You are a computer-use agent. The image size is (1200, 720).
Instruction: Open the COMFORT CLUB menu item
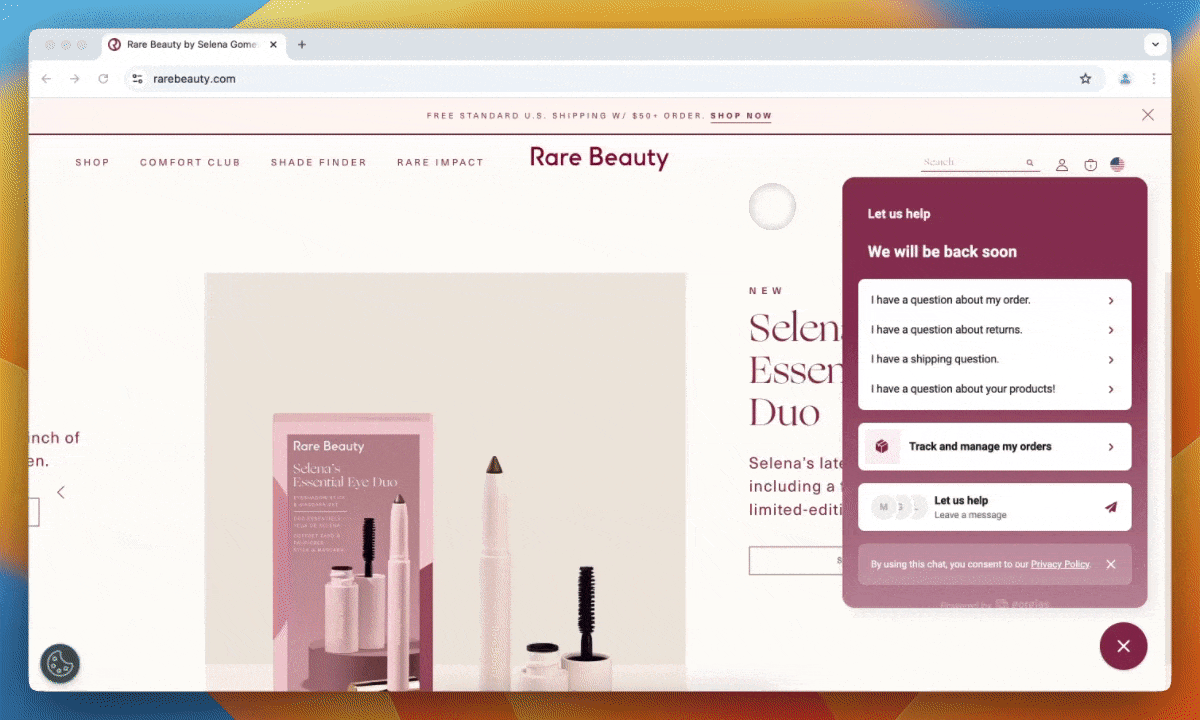click(190, 162)
